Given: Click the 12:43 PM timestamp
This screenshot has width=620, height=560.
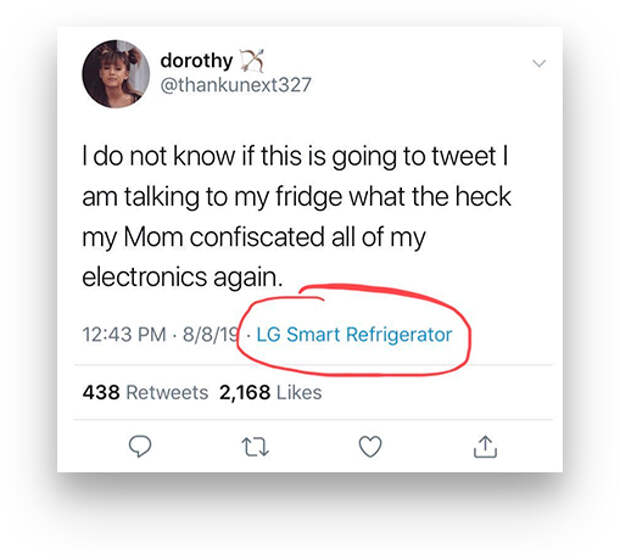Looking at the screenshot, I should pos(124,335).
